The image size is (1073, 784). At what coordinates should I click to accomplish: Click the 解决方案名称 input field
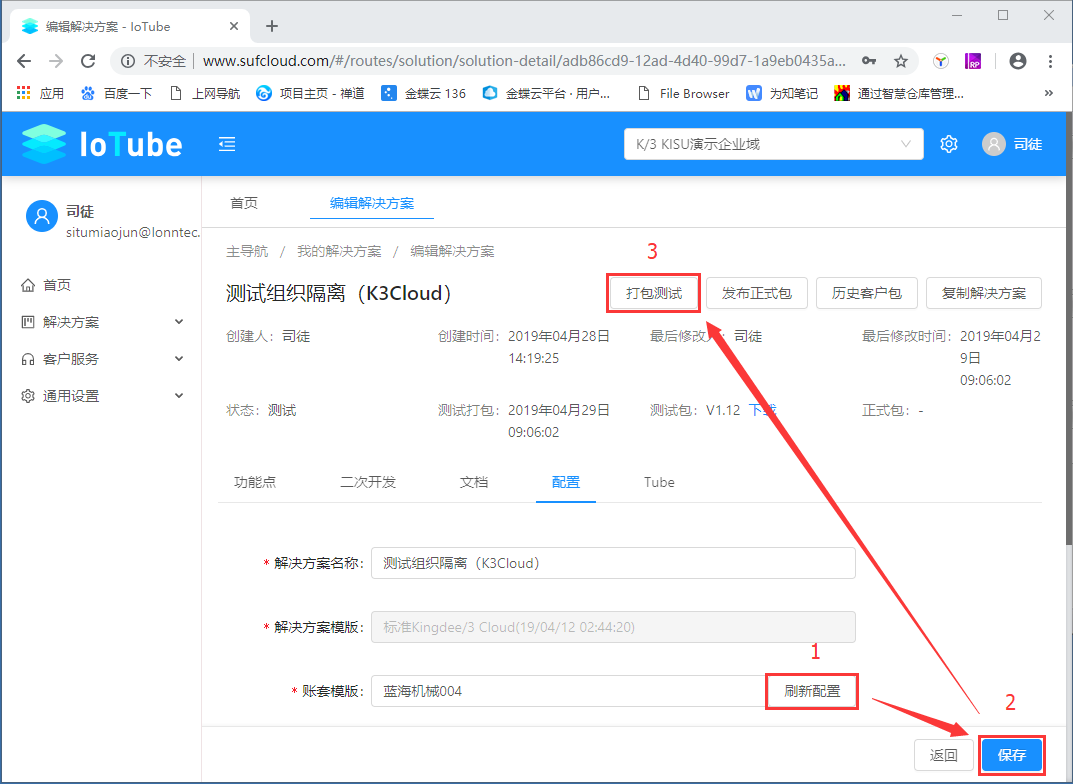(613, 563)
